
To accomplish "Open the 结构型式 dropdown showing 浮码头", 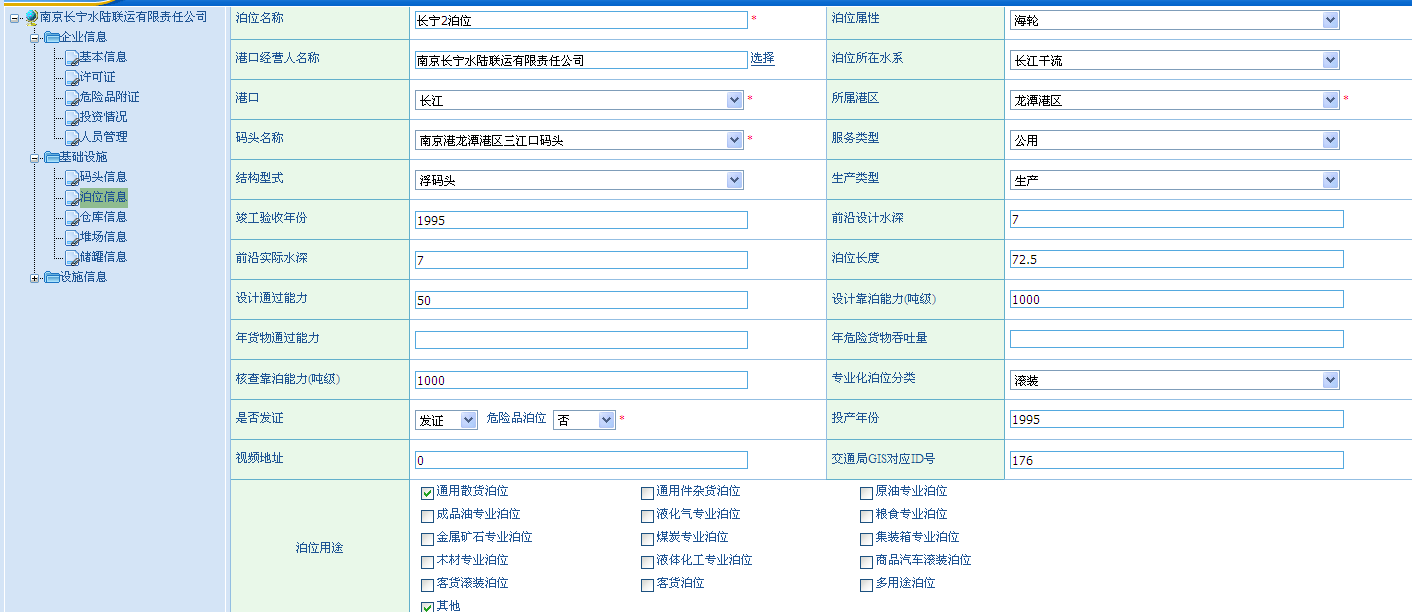I will point(579,180).
